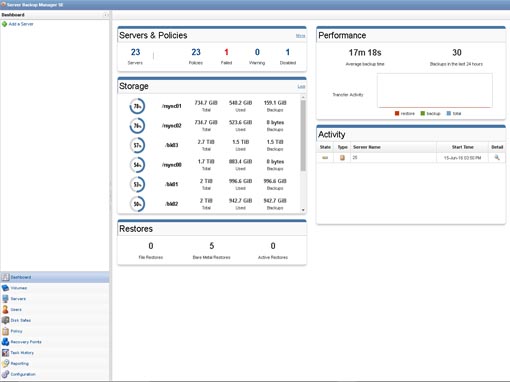This screenshot has width=510, height=382.
Task: Sort by Start Time column header
Action: 463,147
